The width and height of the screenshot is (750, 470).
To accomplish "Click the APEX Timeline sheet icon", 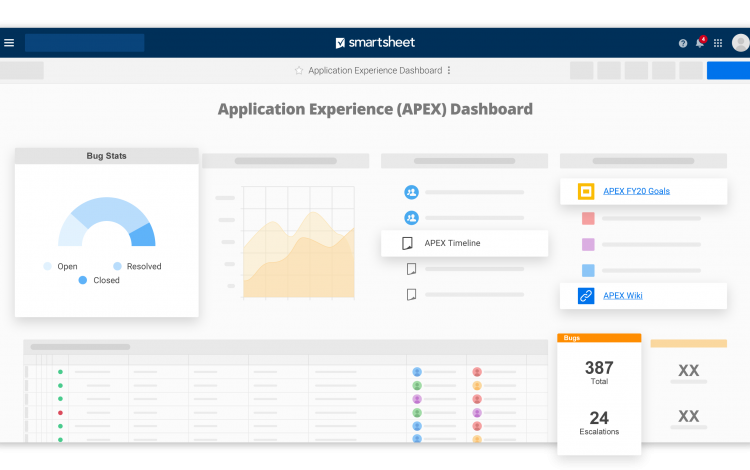I will pos(407,243).
